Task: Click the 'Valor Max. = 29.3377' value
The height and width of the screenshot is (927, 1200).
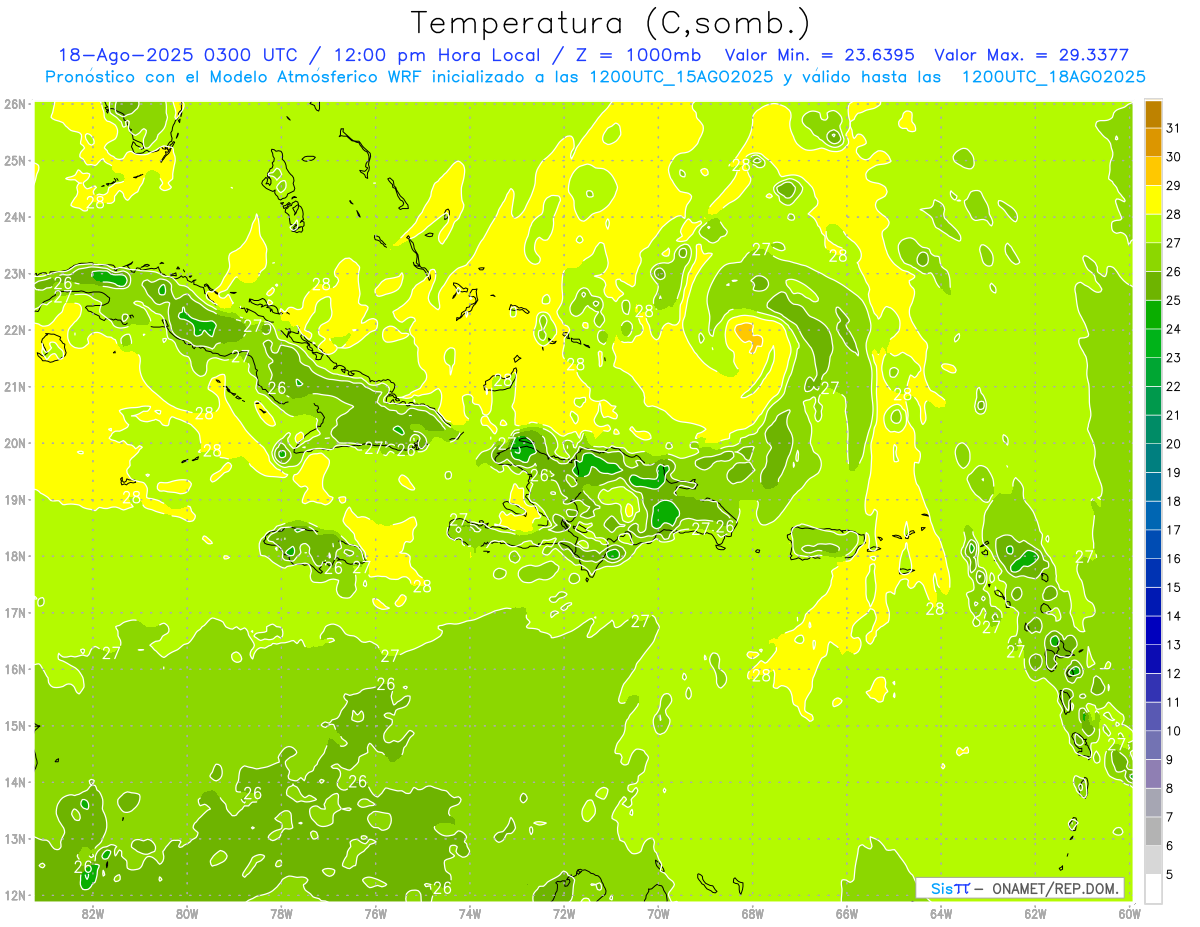Action: click(x=1032, y=55)
